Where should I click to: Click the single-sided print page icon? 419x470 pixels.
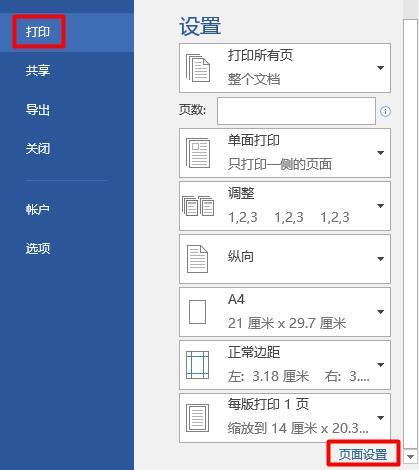point(198,153)
